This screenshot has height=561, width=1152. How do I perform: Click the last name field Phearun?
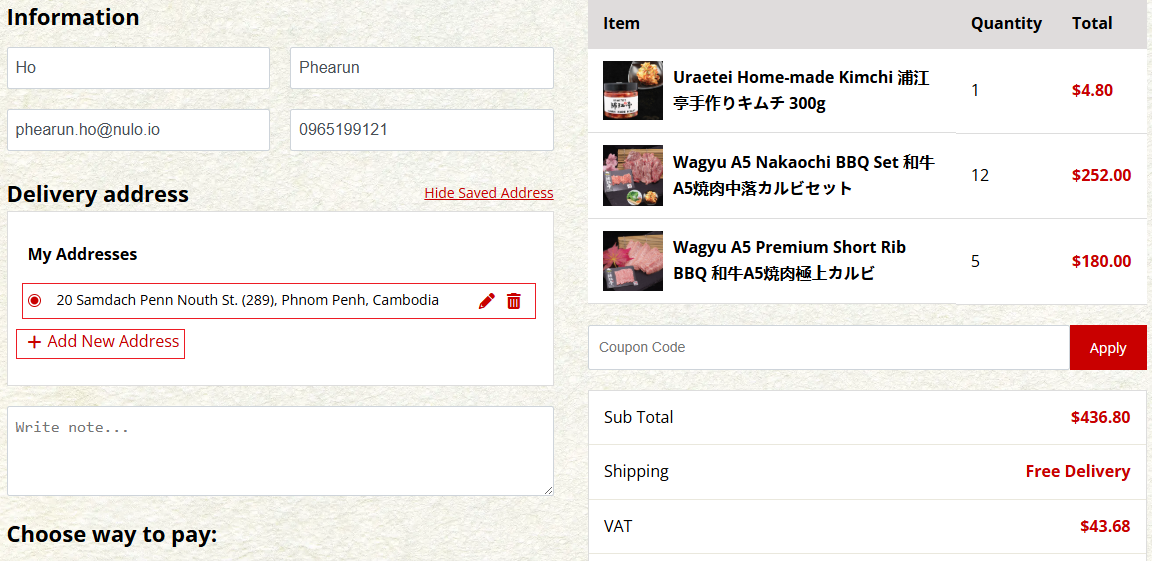[422, 68]
